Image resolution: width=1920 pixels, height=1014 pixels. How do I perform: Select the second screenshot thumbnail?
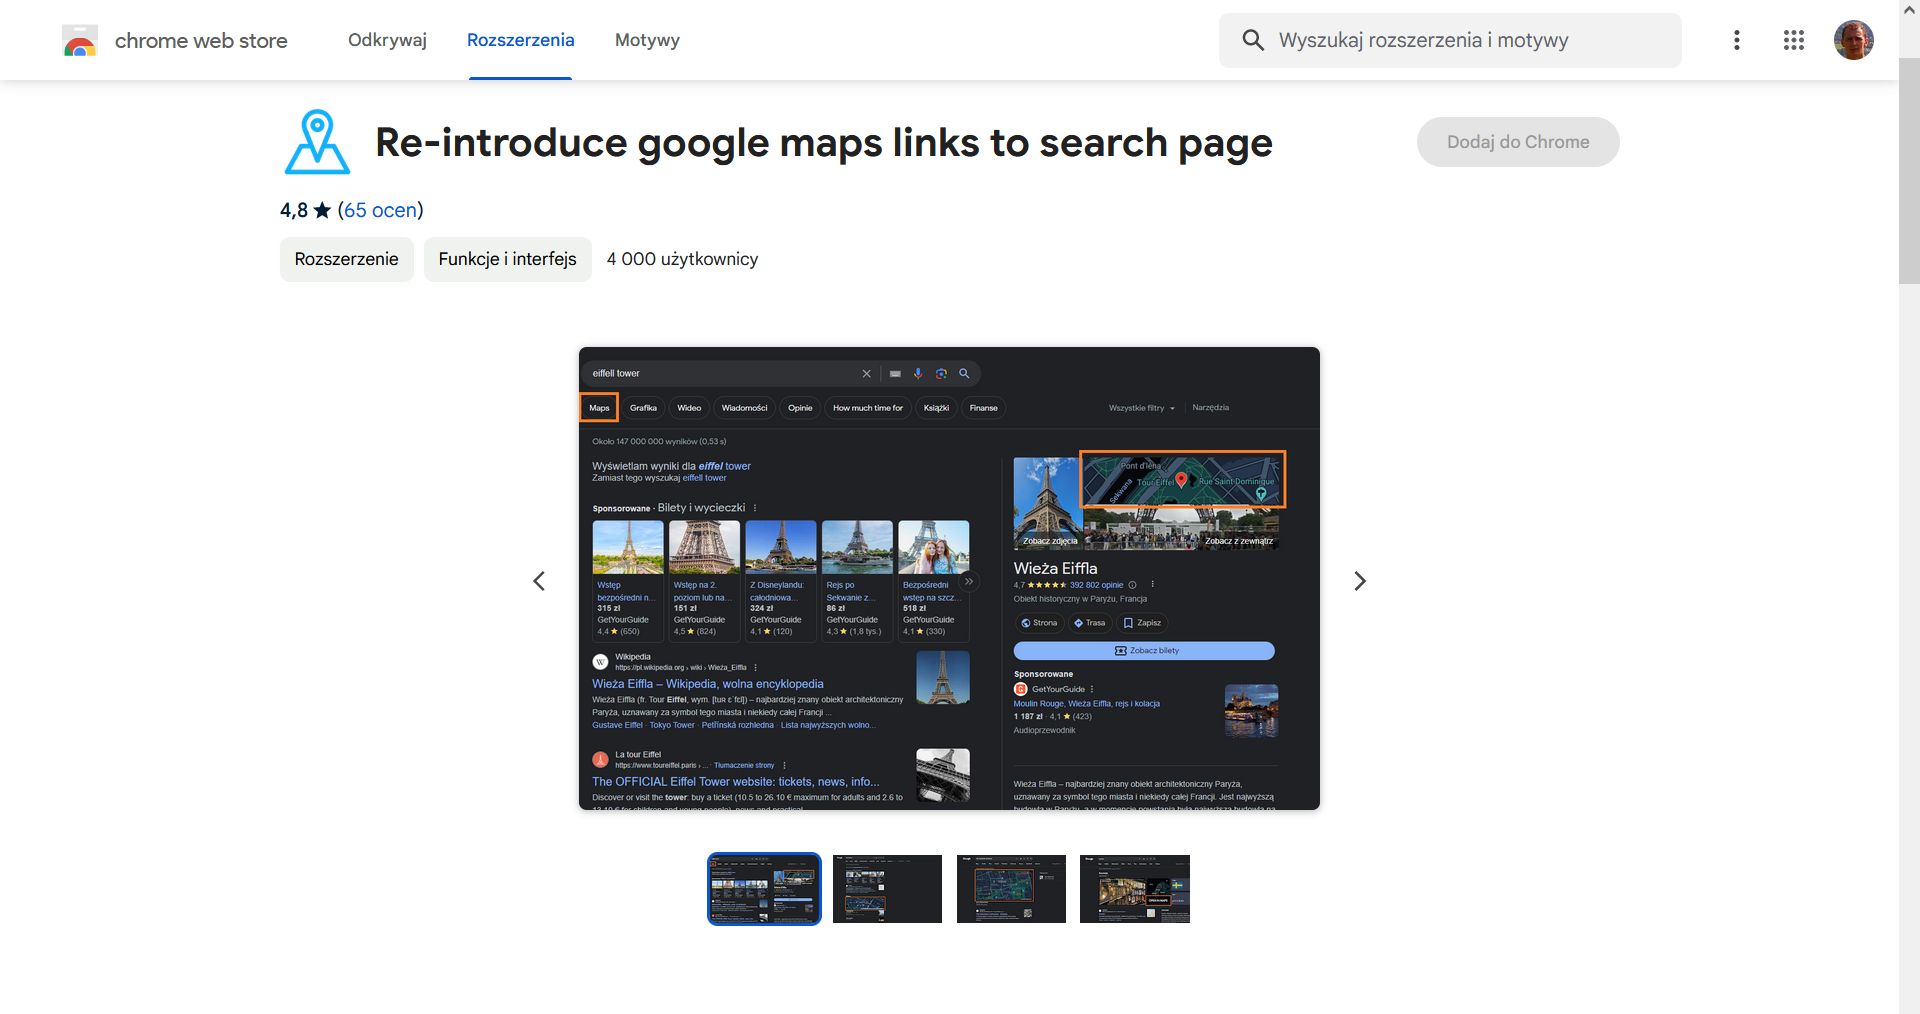(x=888, y=889)
